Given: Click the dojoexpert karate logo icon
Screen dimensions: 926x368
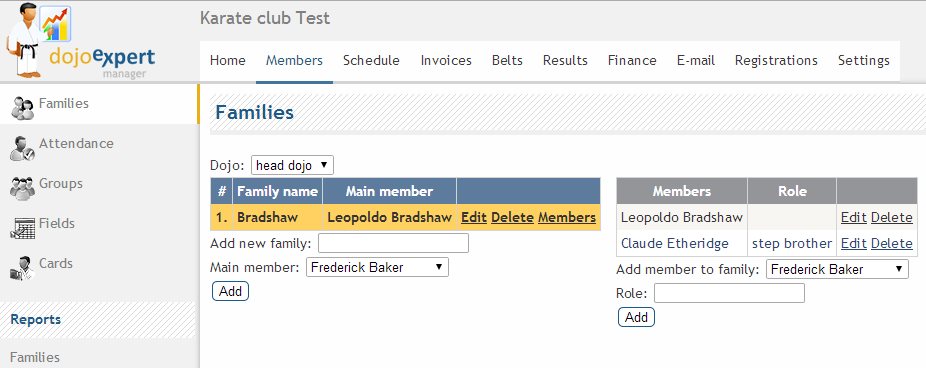Looking at the screenshot, I should coord(38,40).
